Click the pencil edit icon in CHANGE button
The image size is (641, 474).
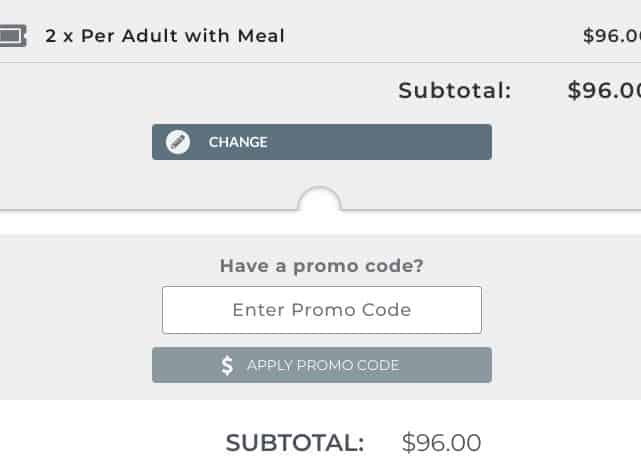point(177,142)
